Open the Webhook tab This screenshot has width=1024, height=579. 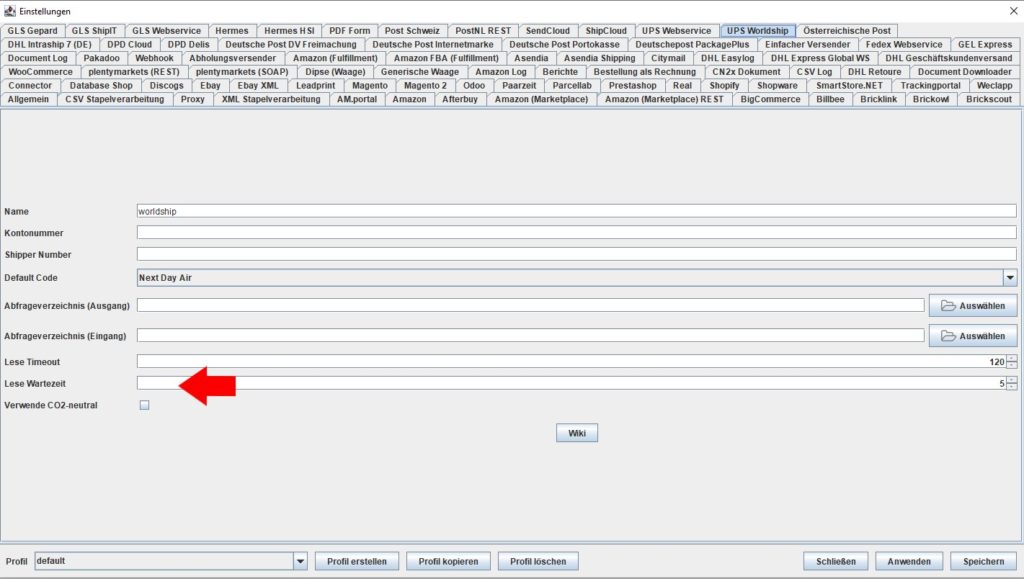[x=155, y=58]
